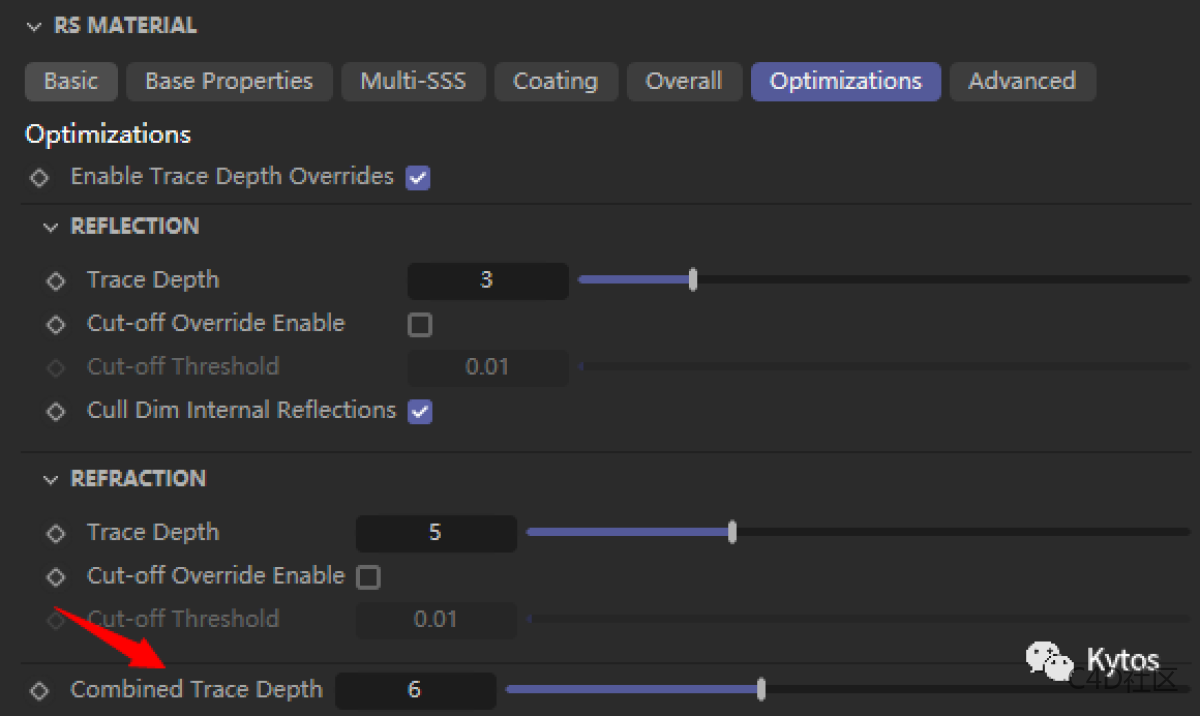The width and height of the screenshot is (1200, 716).
Task: Uncheck Cull Dim Internal Reflections
Action: pos(420,412)
